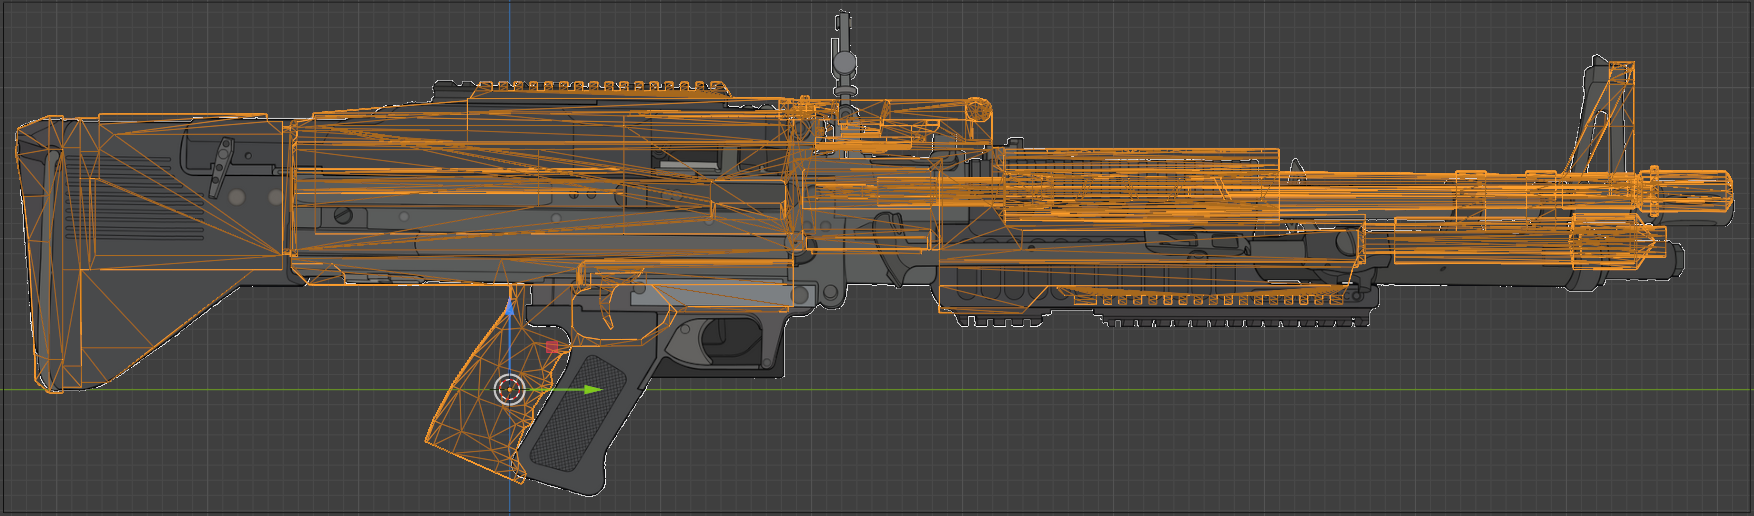This screenshot has height=516, width=1754.
Task: Click the red X-axis gizmo handle
Action: [x=552, y=347]
